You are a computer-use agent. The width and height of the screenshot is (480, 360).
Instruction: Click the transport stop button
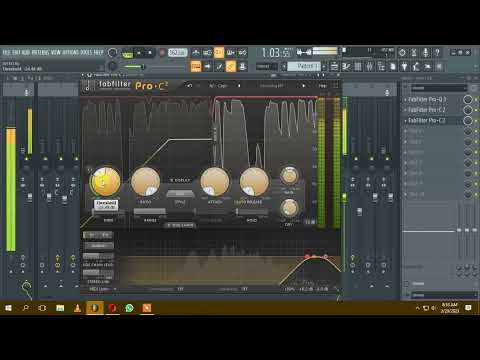click(150, 53)
